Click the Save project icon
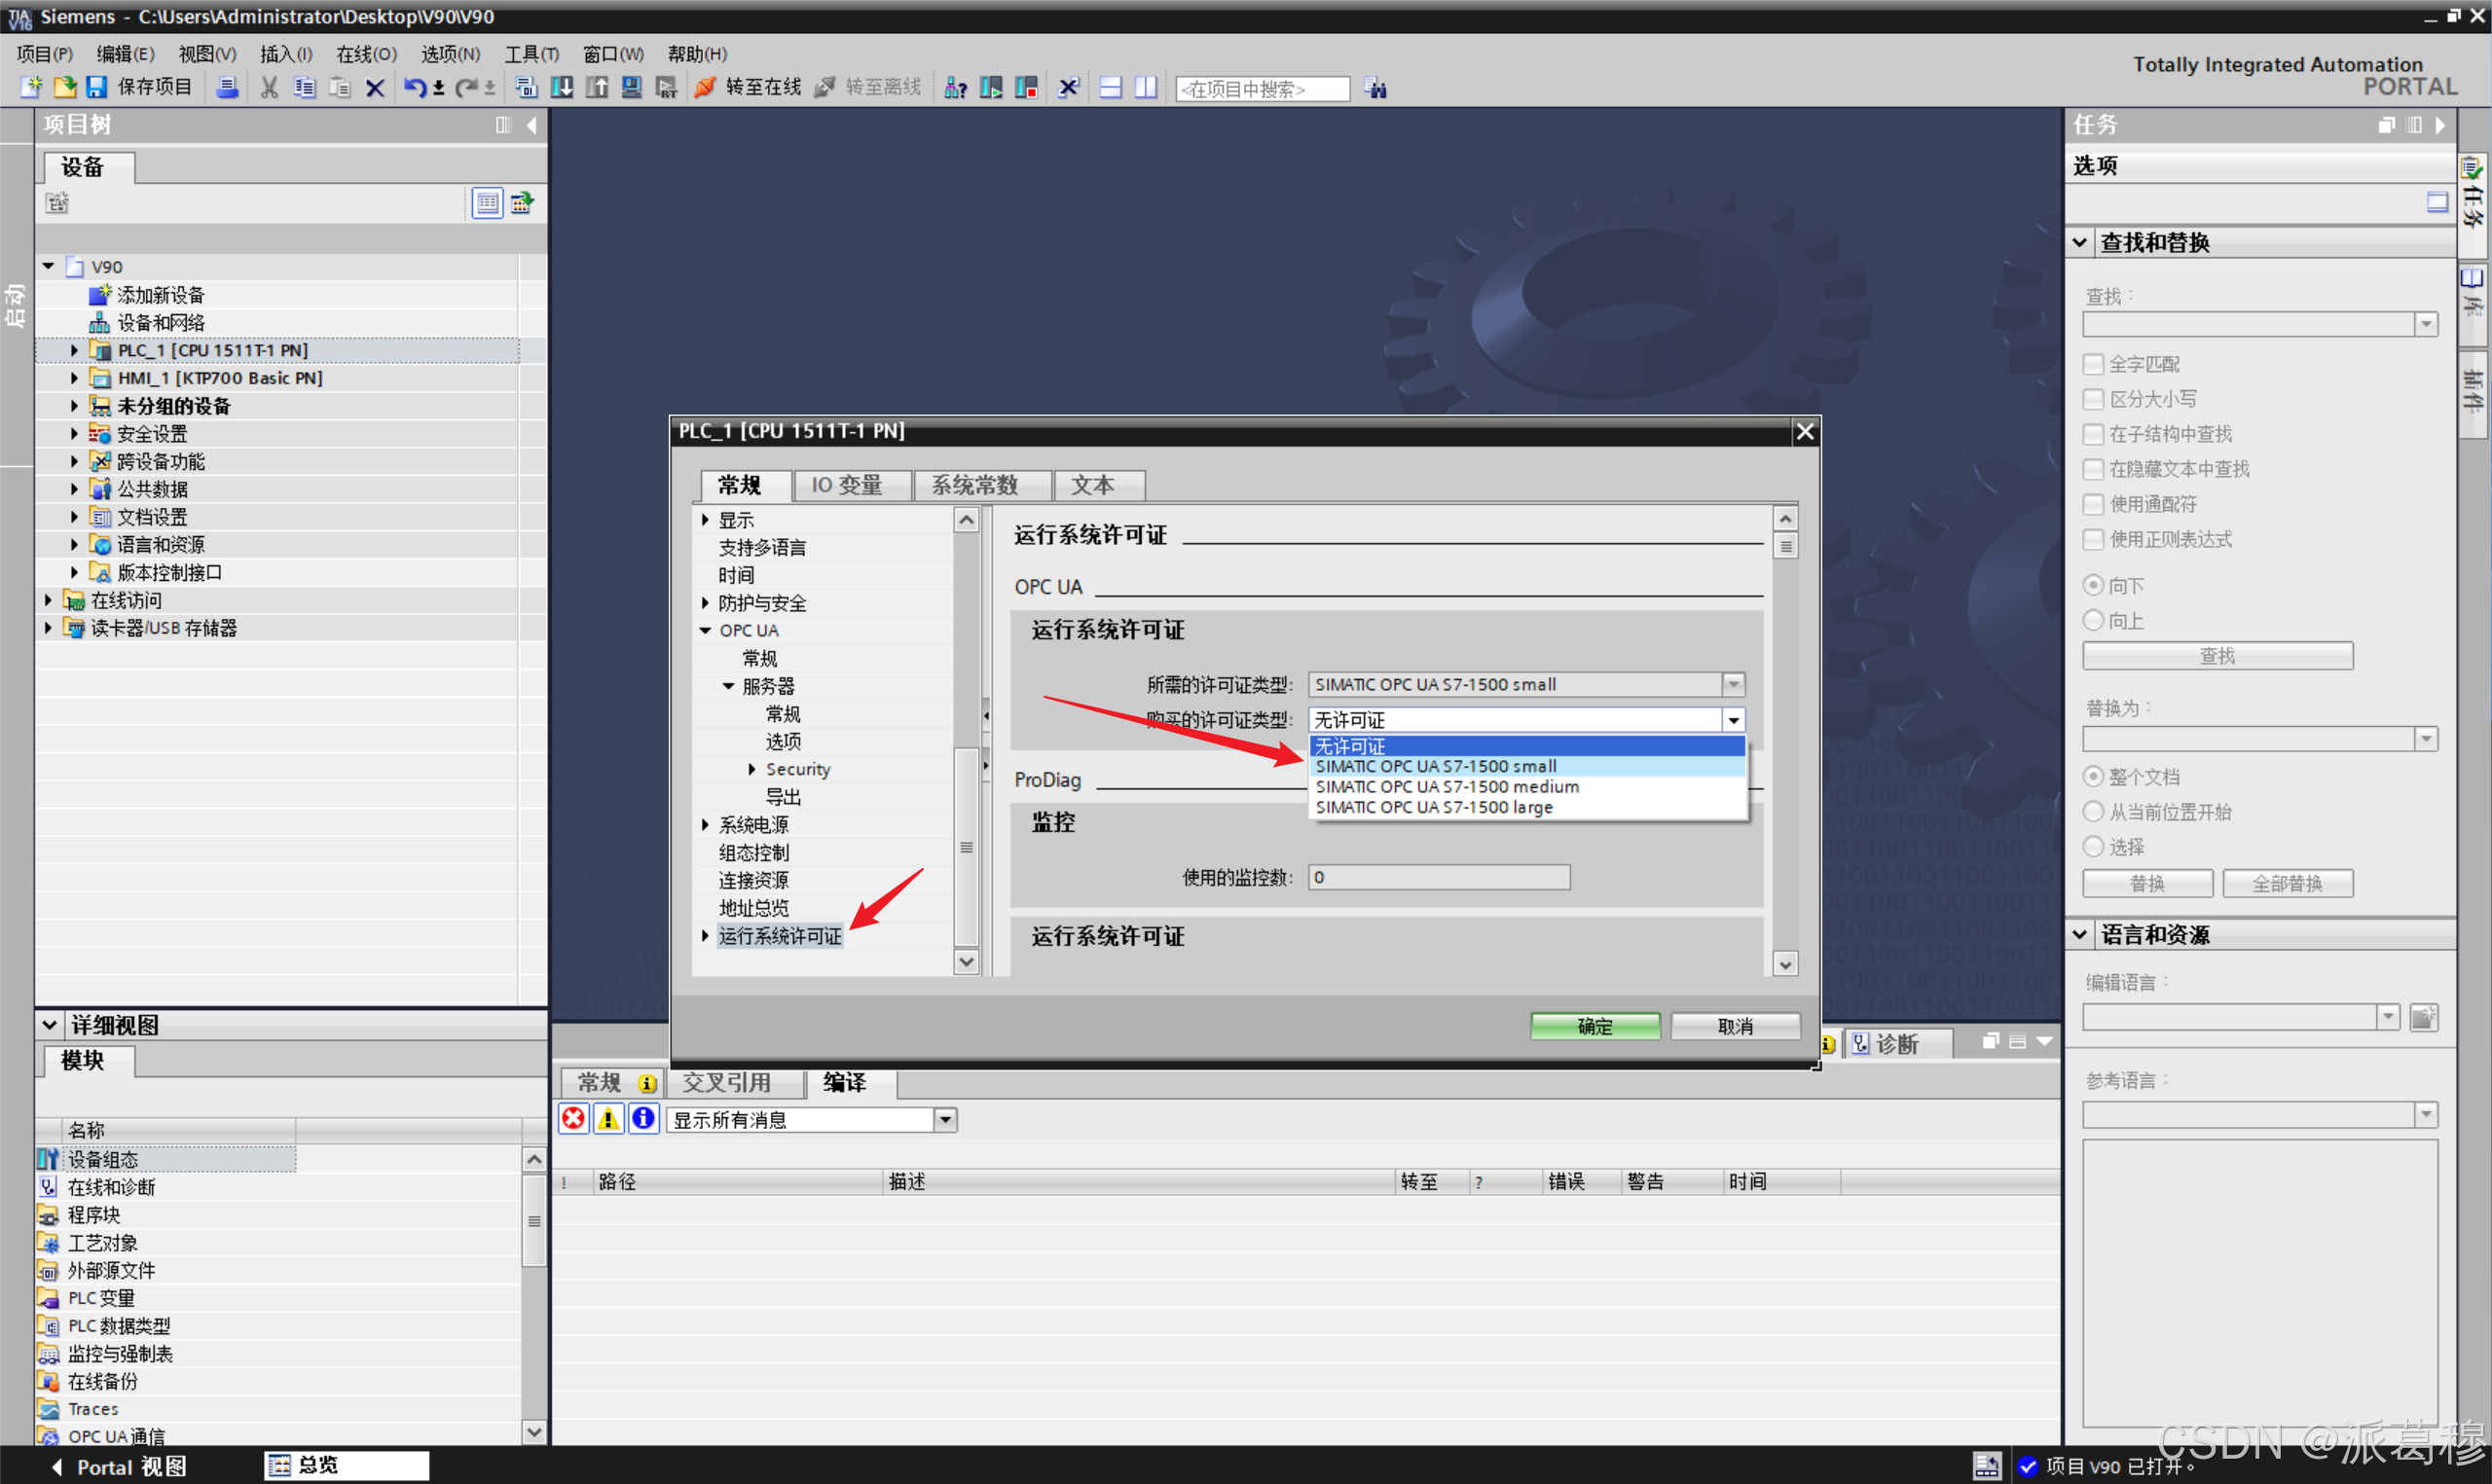2492x1484 pixels. click(96, 88)
